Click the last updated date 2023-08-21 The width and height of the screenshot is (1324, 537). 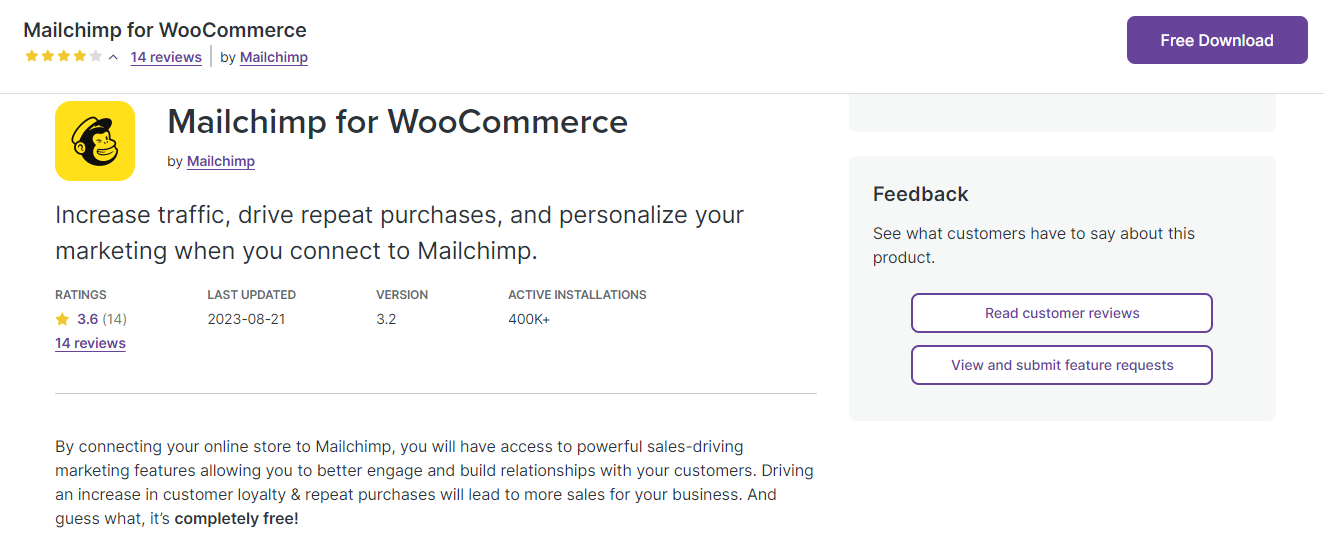pyautogui.click(x=246, y=320)
